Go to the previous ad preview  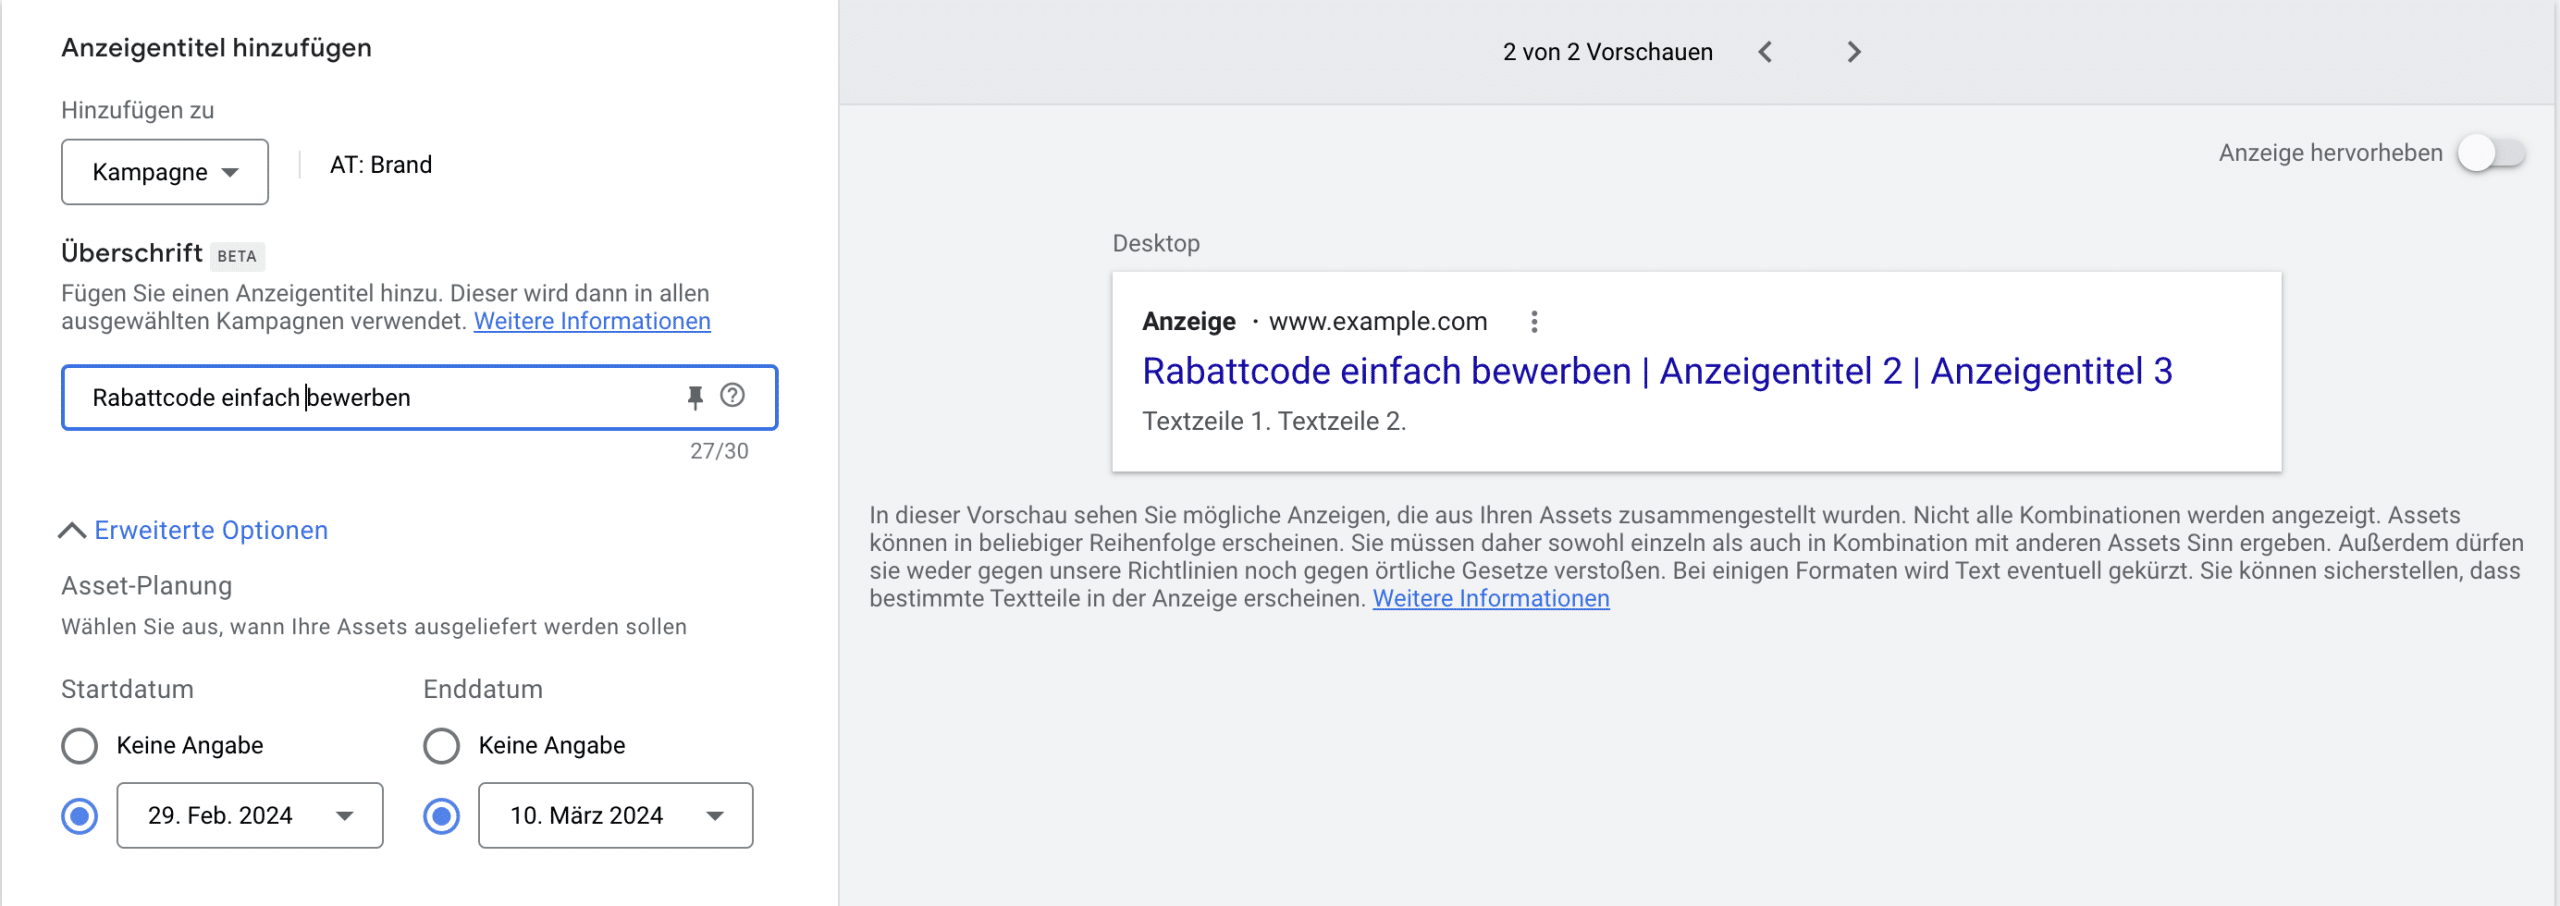1766,51
